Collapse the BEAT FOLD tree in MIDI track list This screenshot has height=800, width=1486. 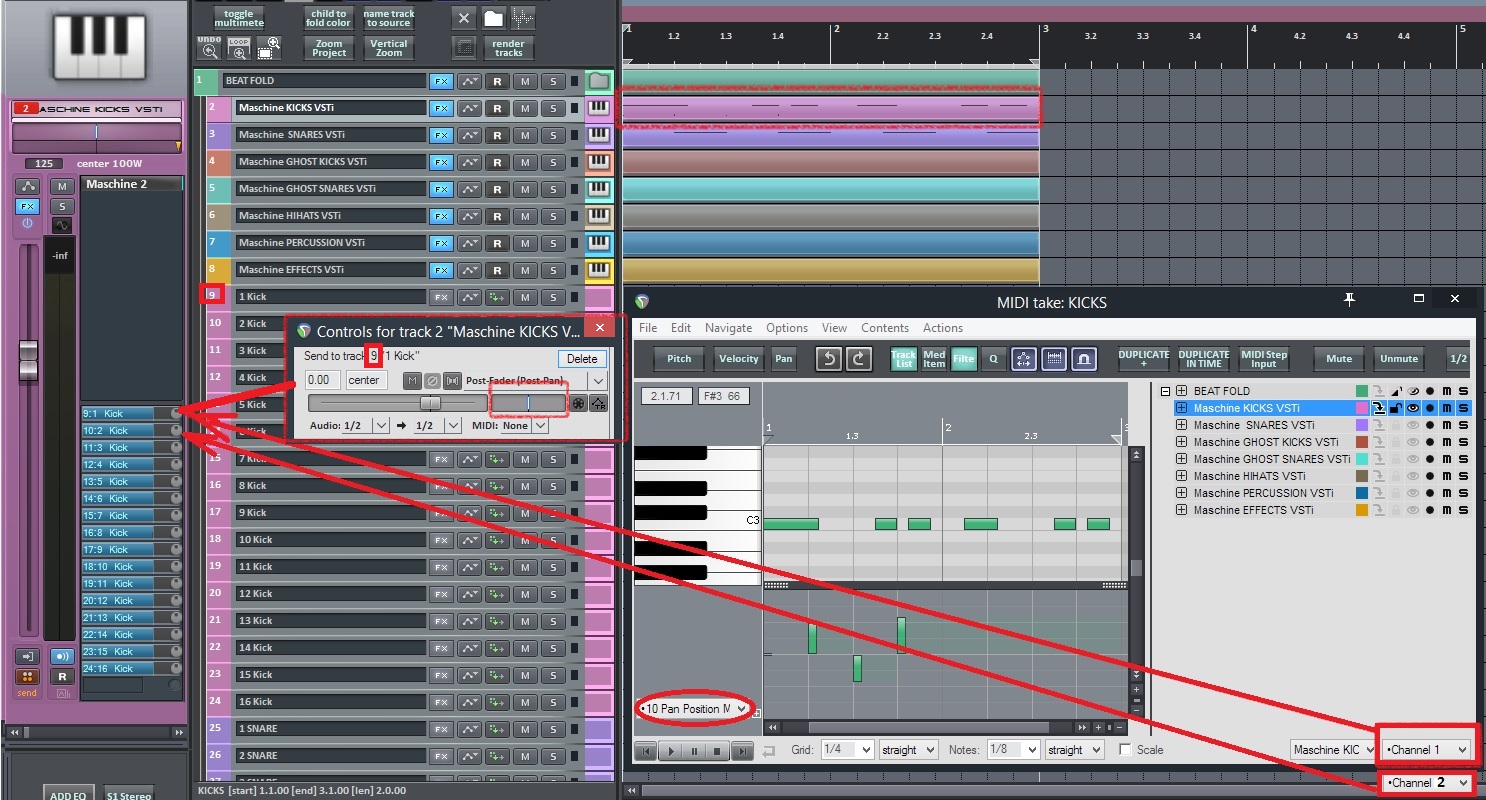tap(1166, 391)
